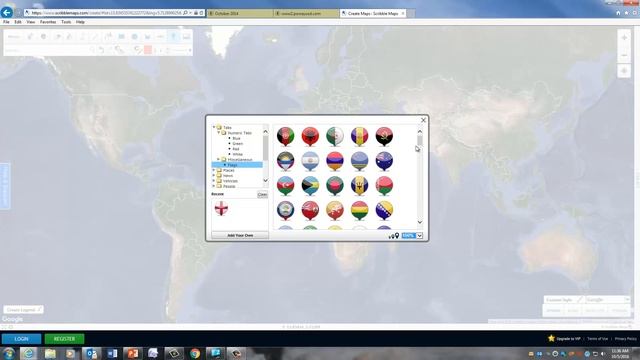Pick the Bahamas flag marker
The width and height of the screenshot is (640, 360).
(x=310, y=186)
